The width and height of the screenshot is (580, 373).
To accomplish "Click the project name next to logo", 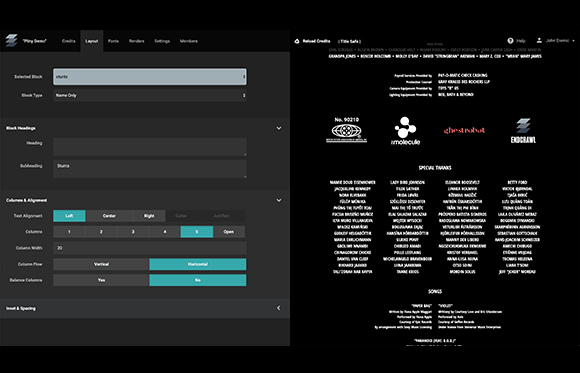I will pyautogui.click(x=34, y=41).
